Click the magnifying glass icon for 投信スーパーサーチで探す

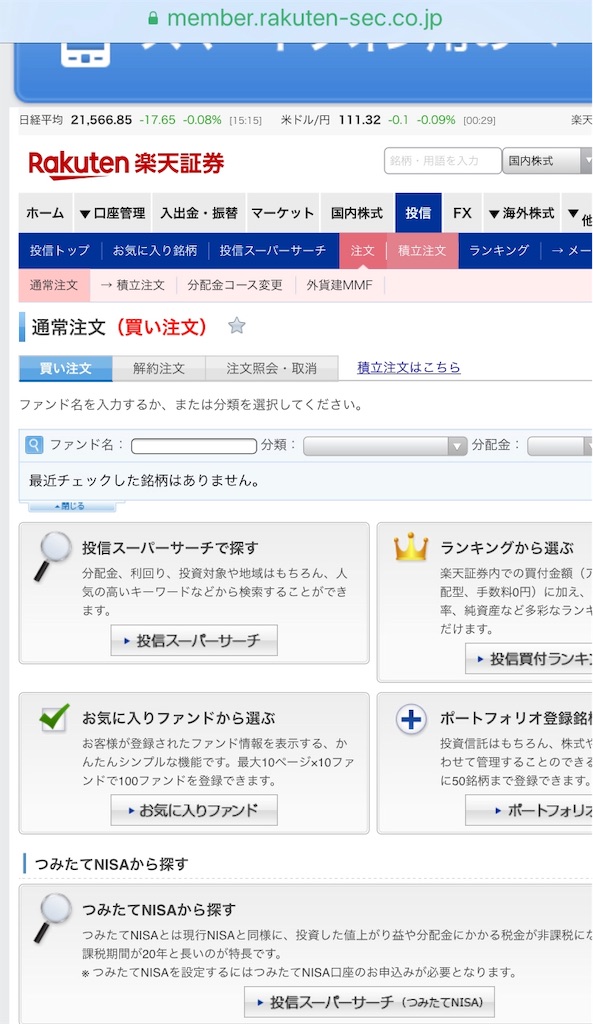54,556
